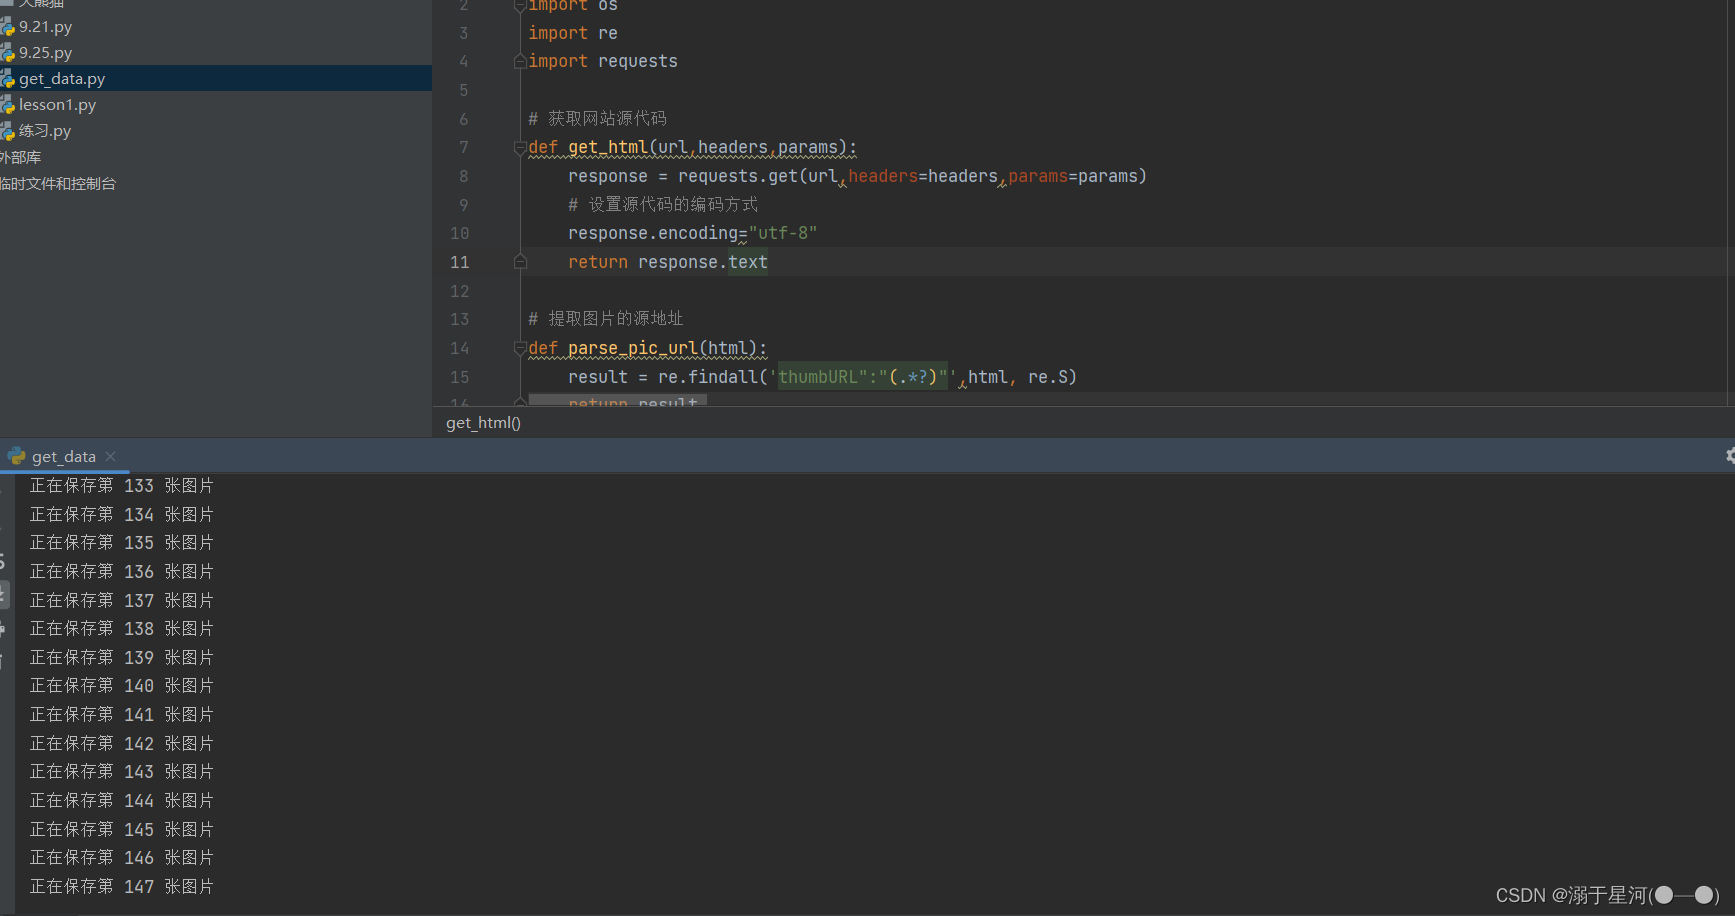Click the 练习.py file icon
The width and height of the screenshot is (1735, 916).
[x=9, y=130]
